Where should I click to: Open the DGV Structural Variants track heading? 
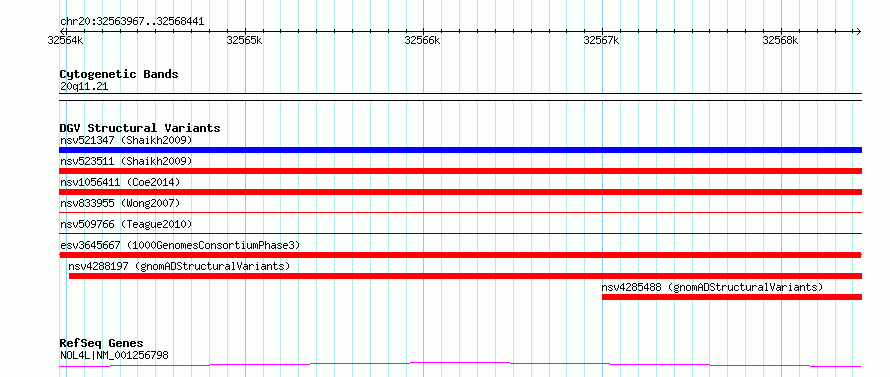(140, 128)
